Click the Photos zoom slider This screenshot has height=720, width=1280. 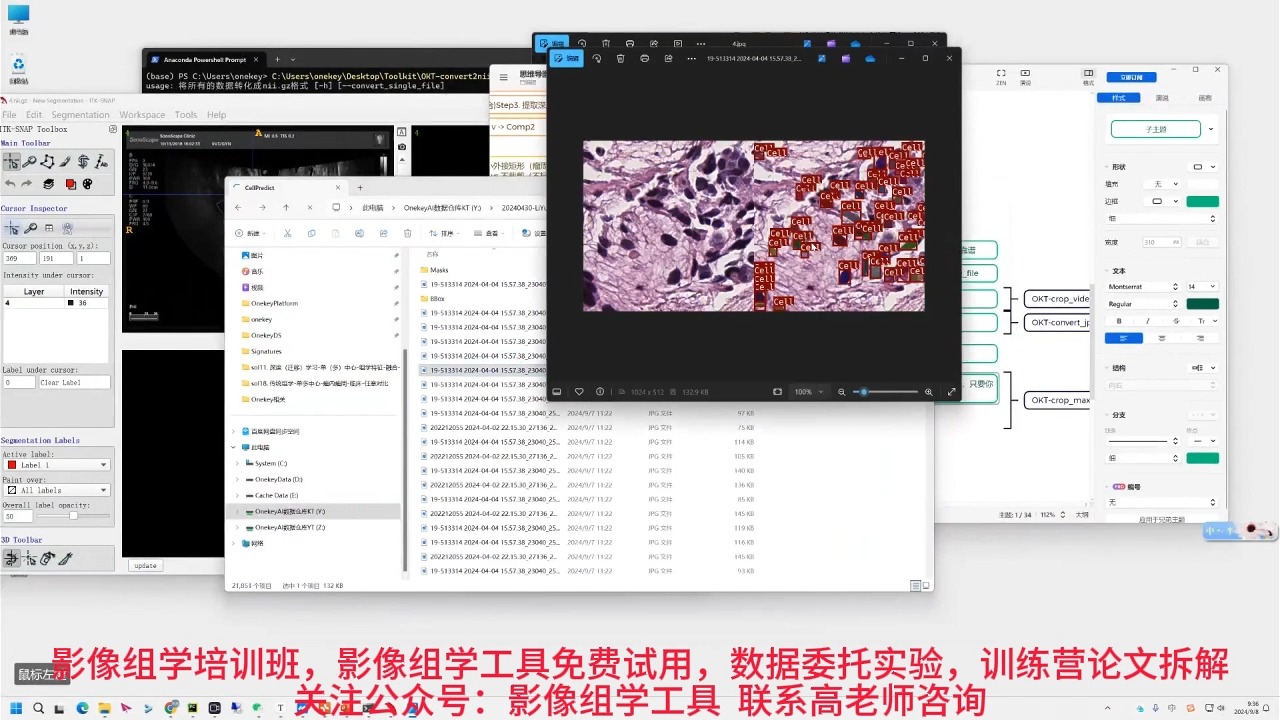(884, 392)
